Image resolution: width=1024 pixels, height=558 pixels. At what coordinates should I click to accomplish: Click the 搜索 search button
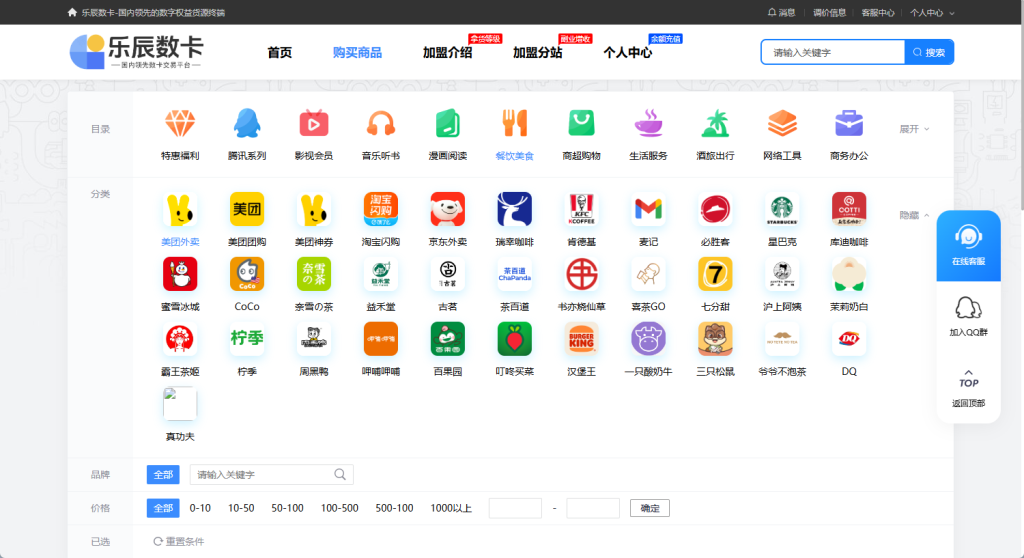[x=929, y=52]
